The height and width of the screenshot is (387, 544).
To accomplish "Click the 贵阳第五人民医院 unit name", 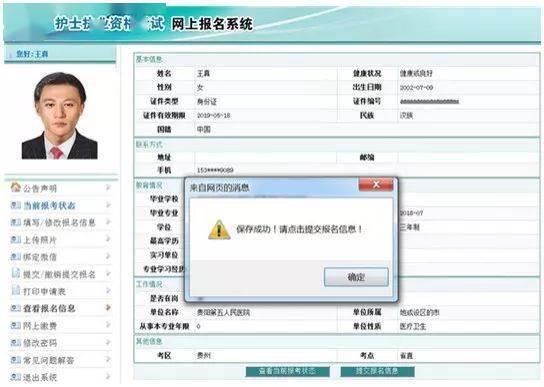I will click(223, 312).
